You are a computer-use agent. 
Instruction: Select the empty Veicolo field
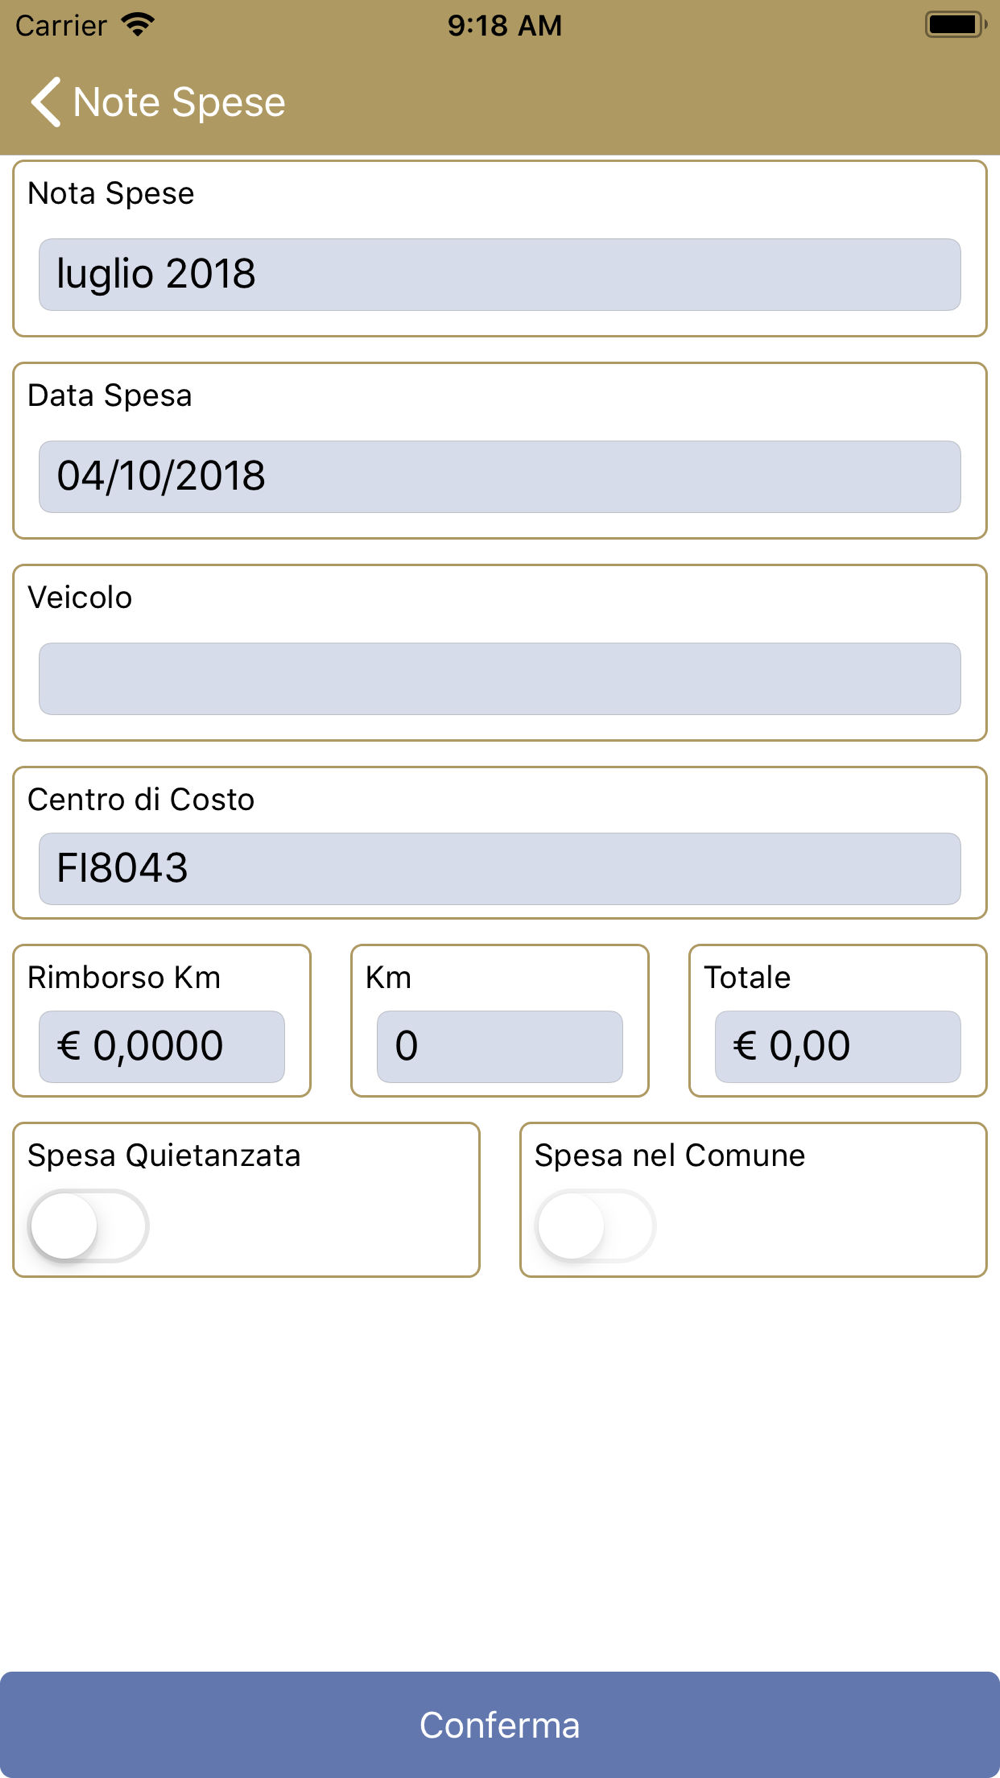(499, 678)
